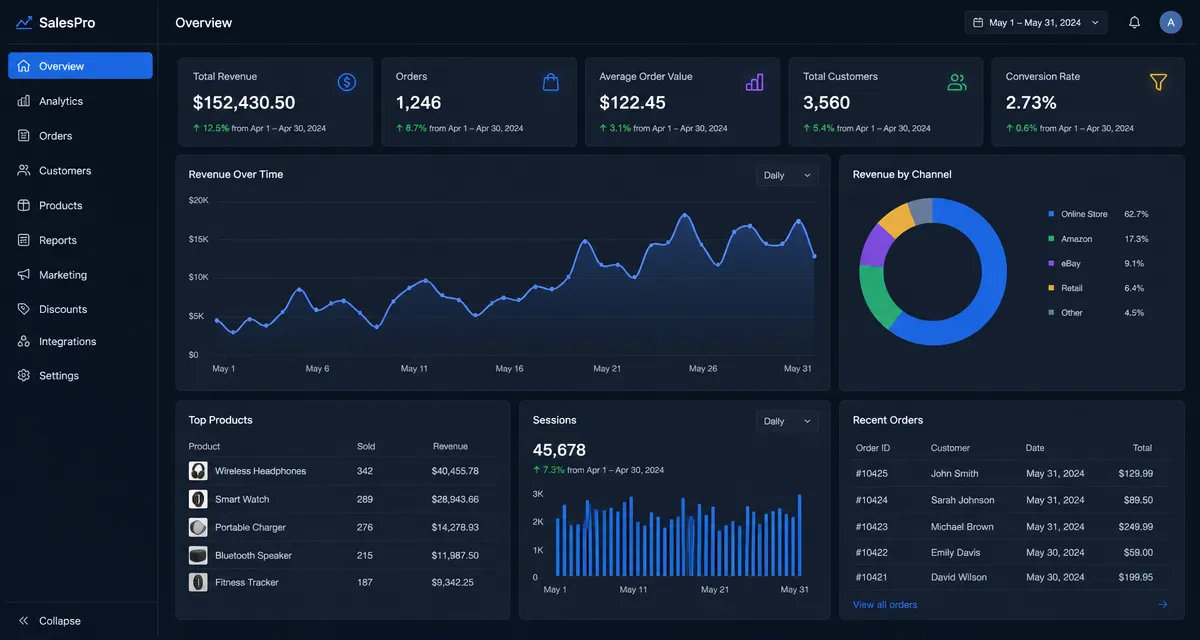1200x640 pixels.
Task: Click the dollar icon on Total Revenue card
Action: click(347, 82)
